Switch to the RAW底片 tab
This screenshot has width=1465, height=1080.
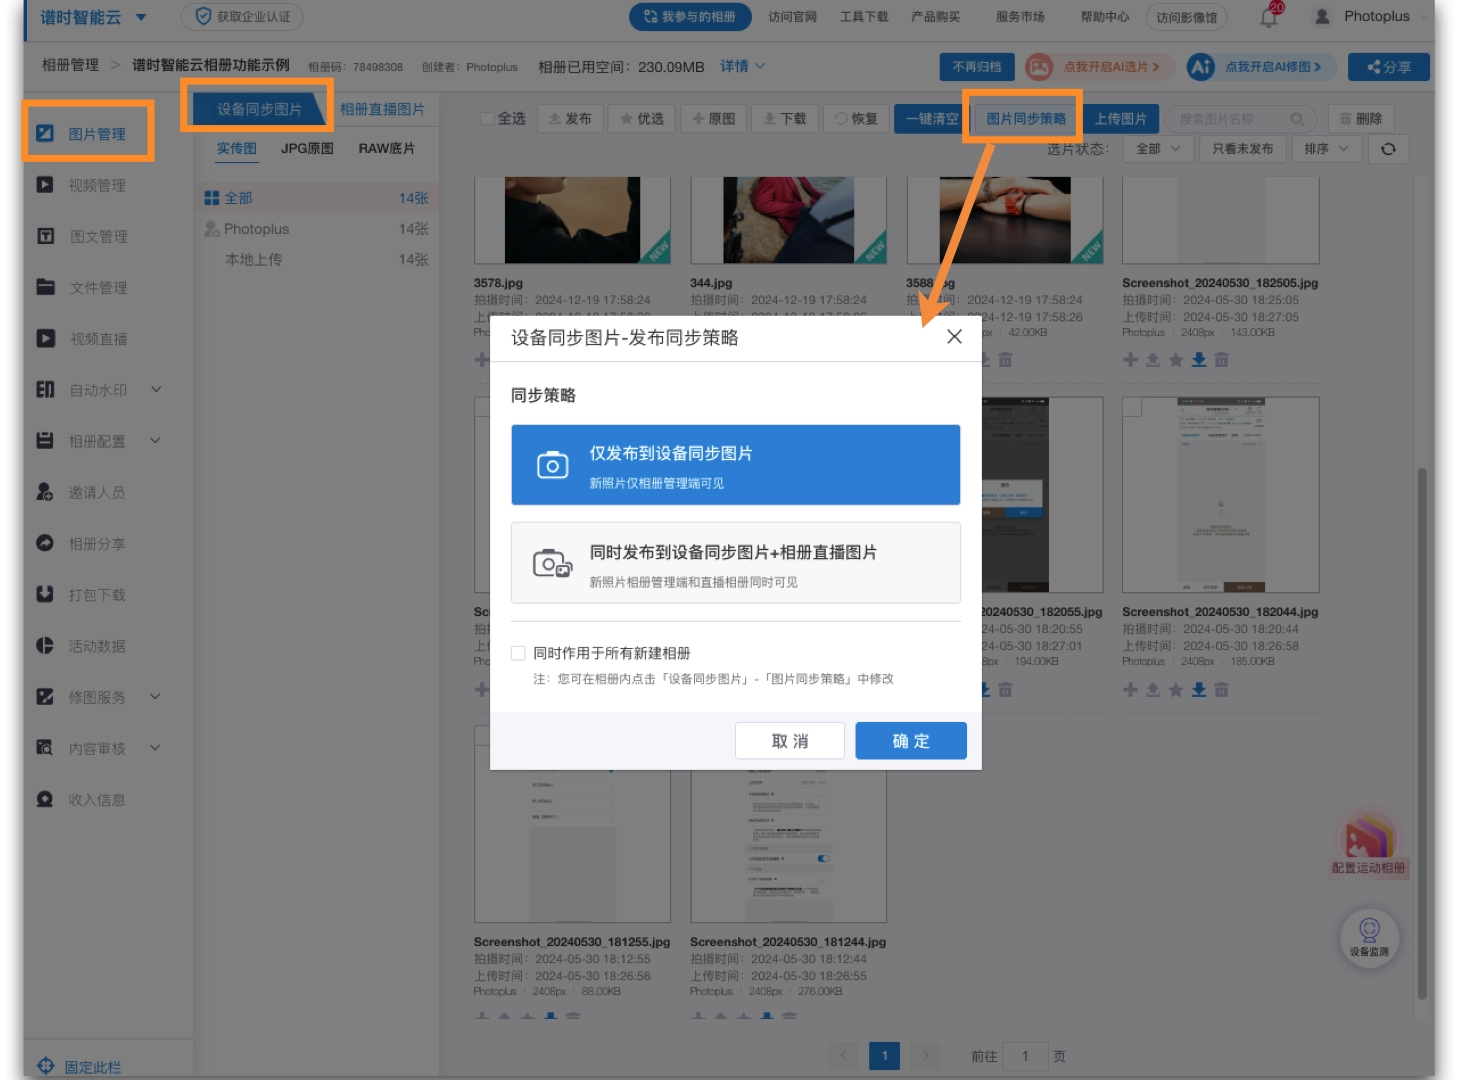pyautogui.click(x=386, y=148)
